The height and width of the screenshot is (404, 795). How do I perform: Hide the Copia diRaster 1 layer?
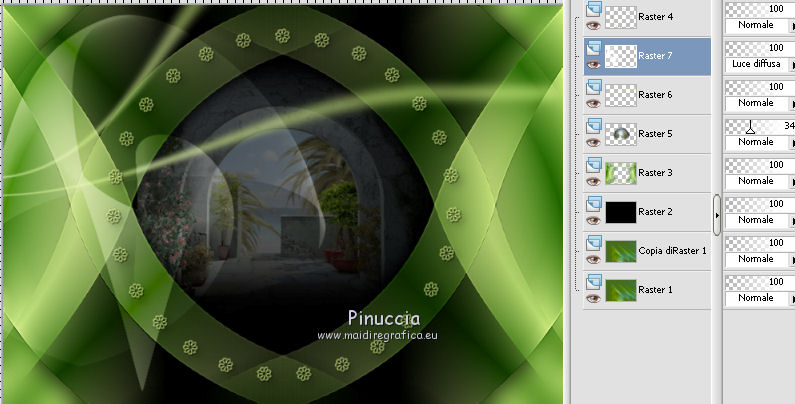pos(593,260)
